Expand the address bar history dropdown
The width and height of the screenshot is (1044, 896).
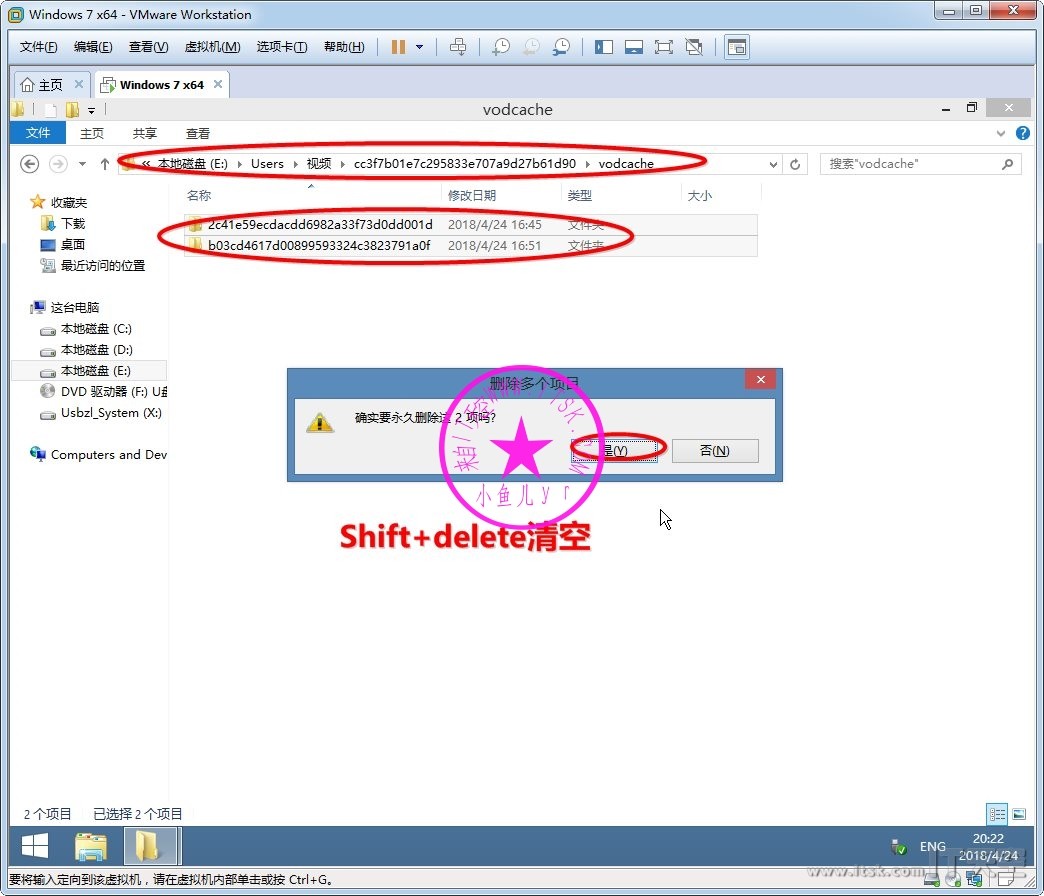tap(773, 164)
